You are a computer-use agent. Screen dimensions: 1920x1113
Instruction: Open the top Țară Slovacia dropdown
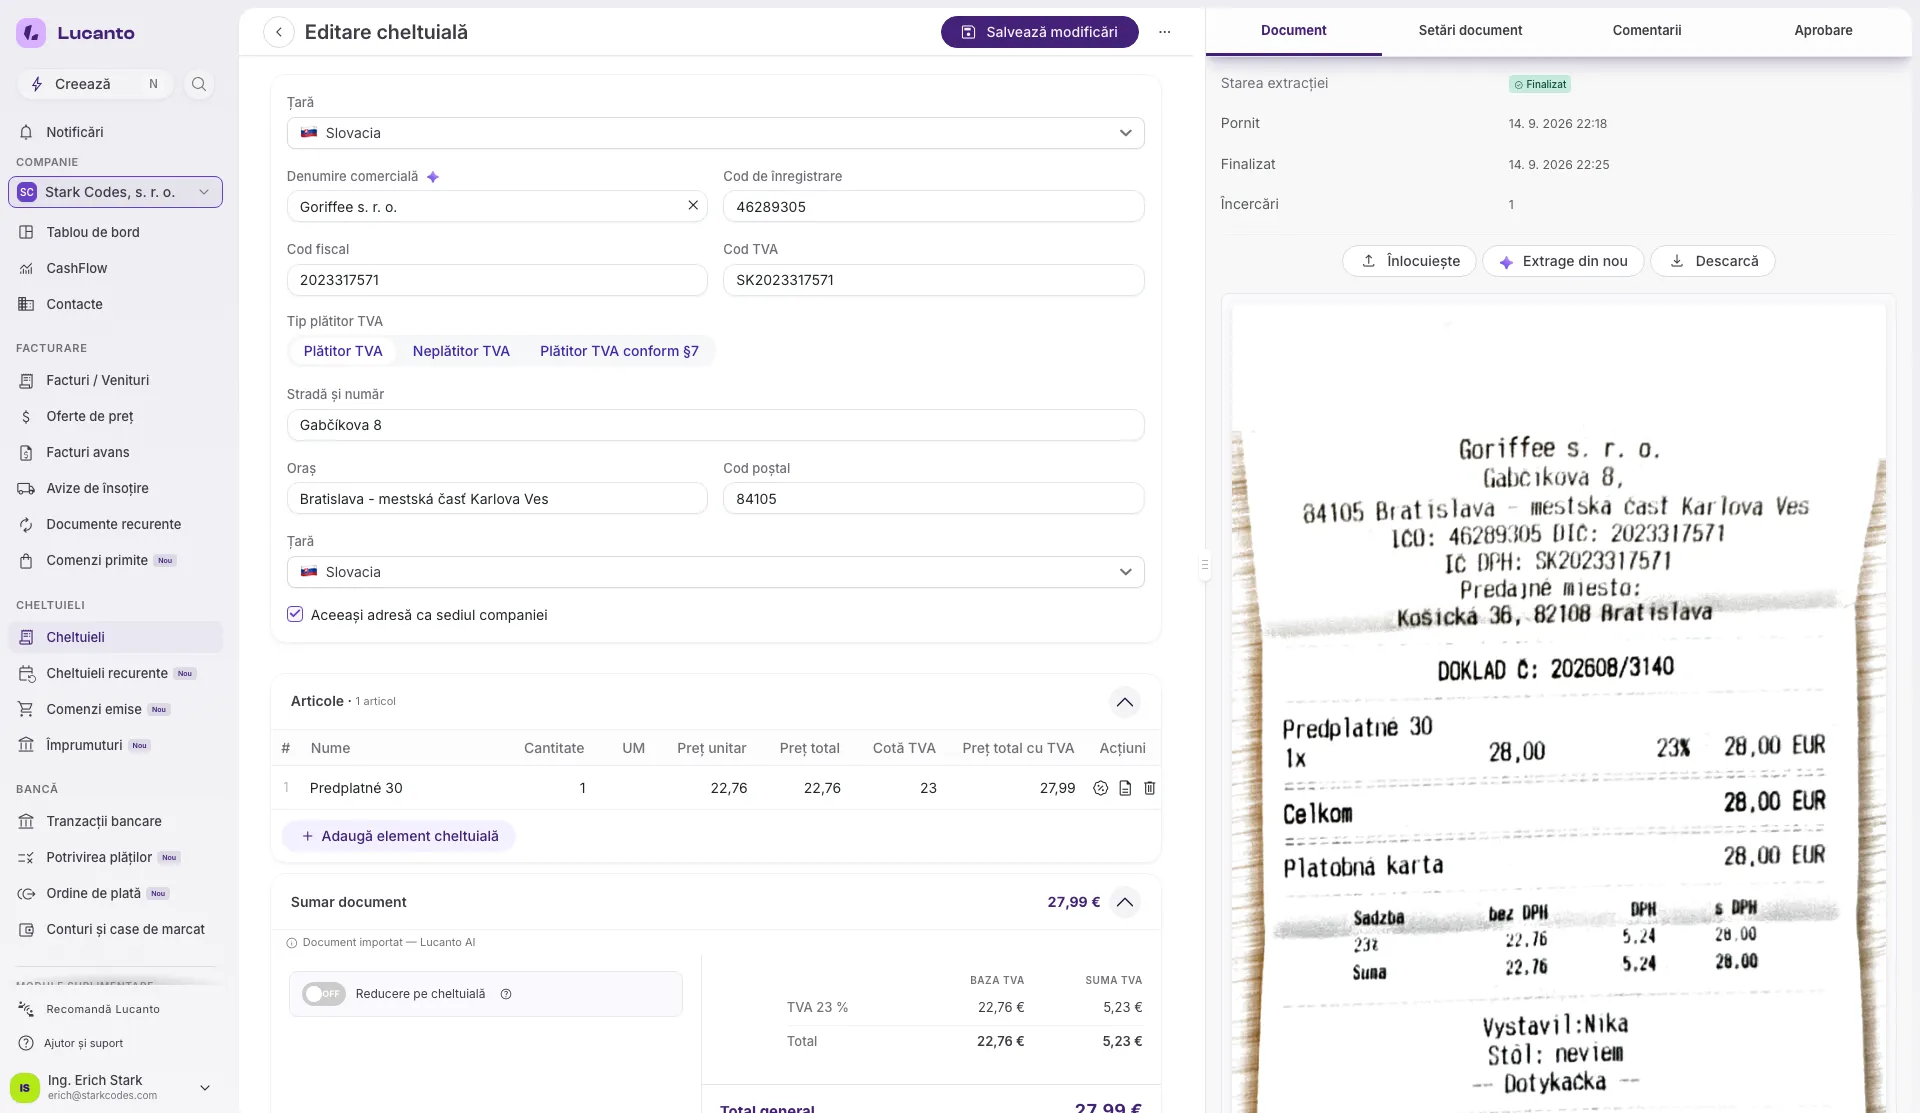coord(716,133)
